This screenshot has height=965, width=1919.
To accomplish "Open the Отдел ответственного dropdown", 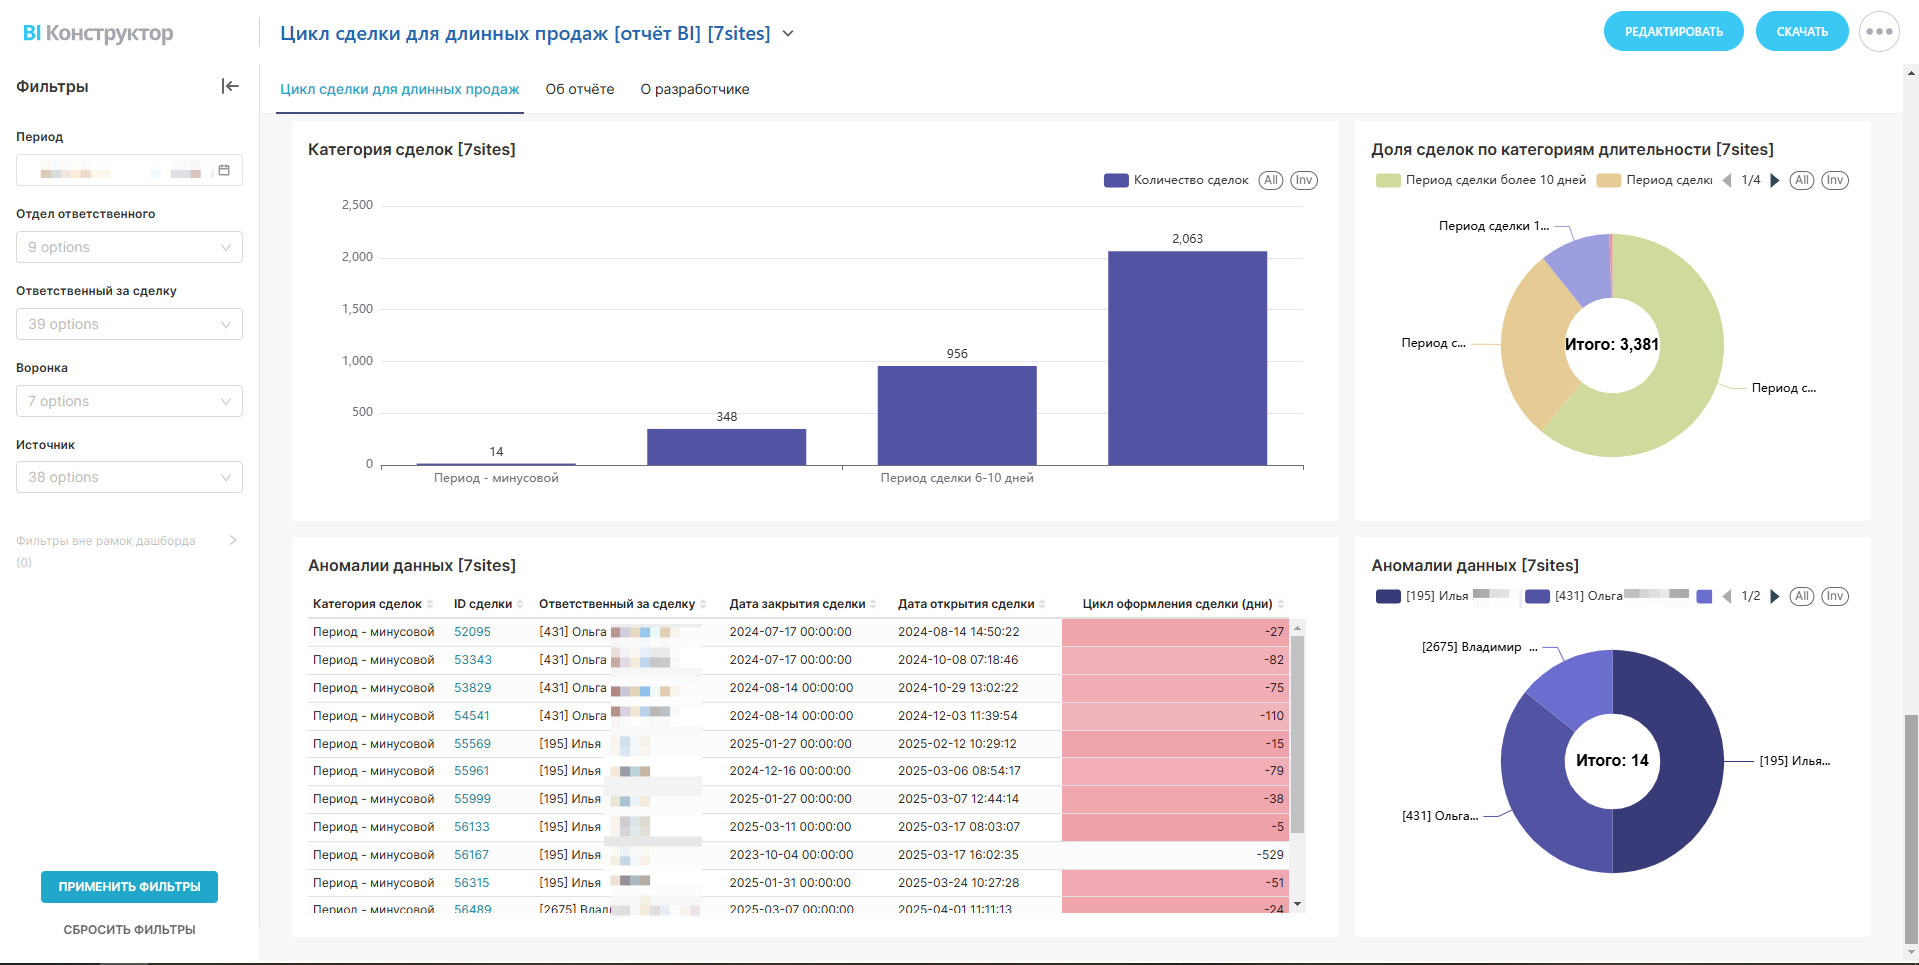I will (x=129, y=247).
